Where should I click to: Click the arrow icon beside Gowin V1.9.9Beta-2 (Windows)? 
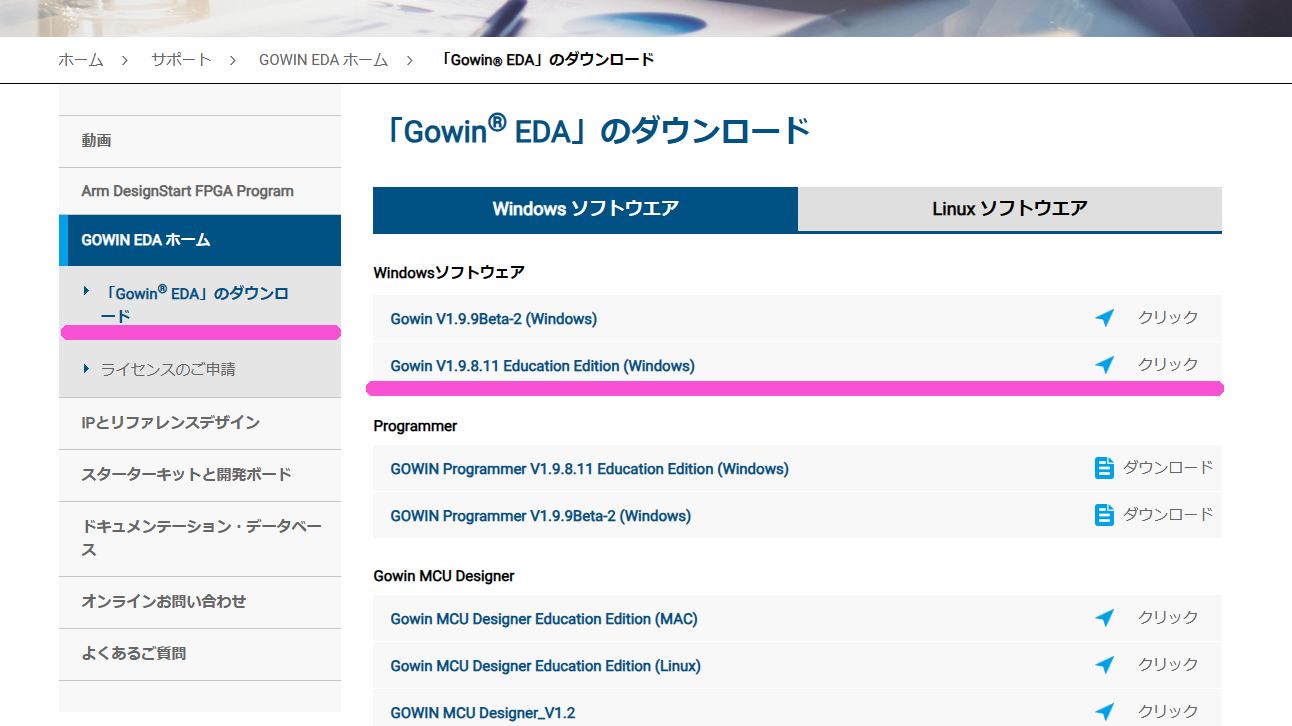point(1104,318)
